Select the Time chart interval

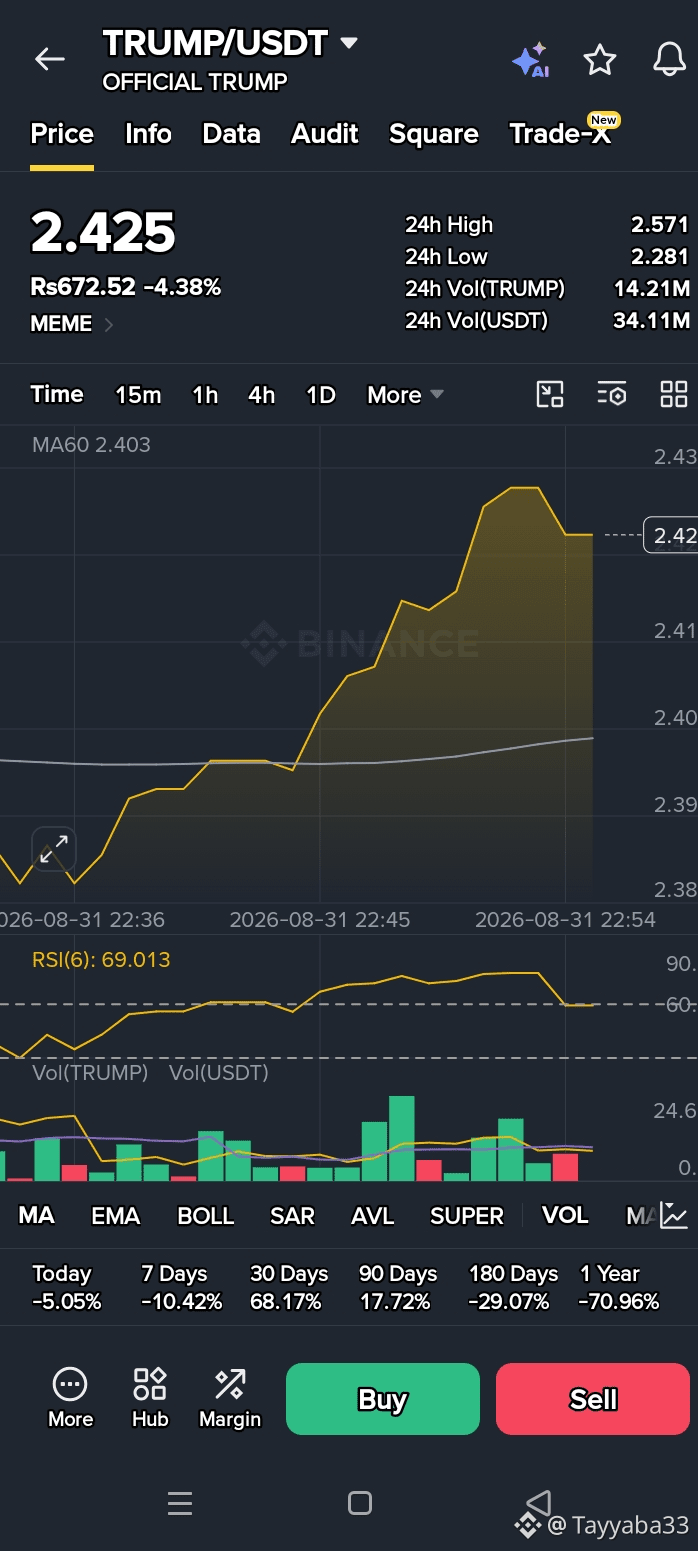[x=57, y=394]
